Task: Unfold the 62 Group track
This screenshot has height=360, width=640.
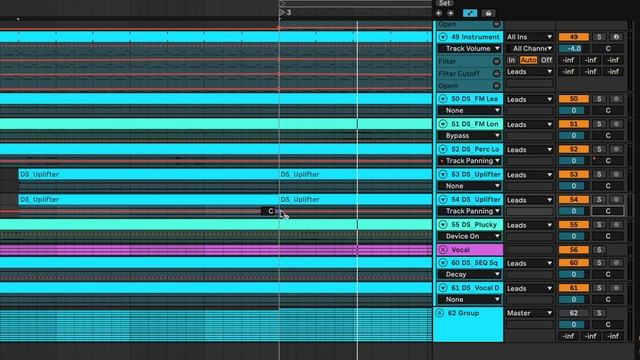Action: tap(440, 313)
